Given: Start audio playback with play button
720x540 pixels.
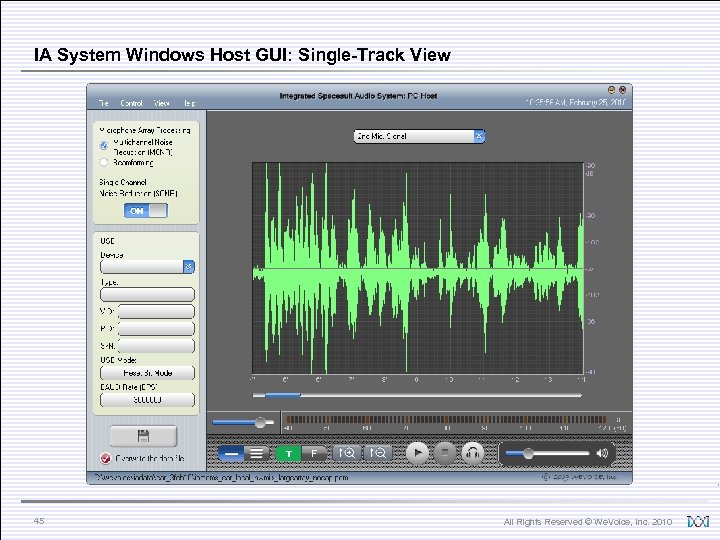Looking at the screenshot, I should pyautogui.click(x=417, y=453).
